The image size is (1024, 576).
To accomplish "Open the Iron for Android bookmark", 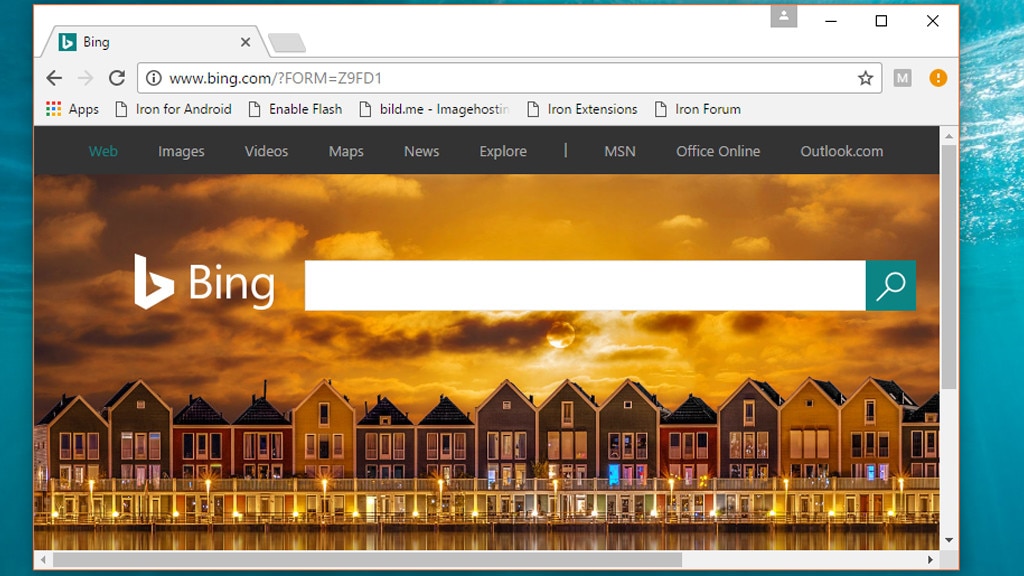I will point(173,109).
